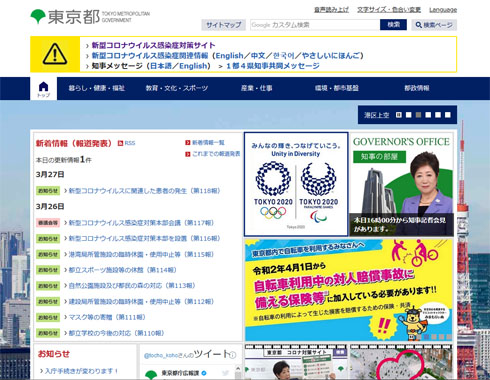Go to the トップ home icon tab
This screenshot has height=380, width=490.
[43, 89]
